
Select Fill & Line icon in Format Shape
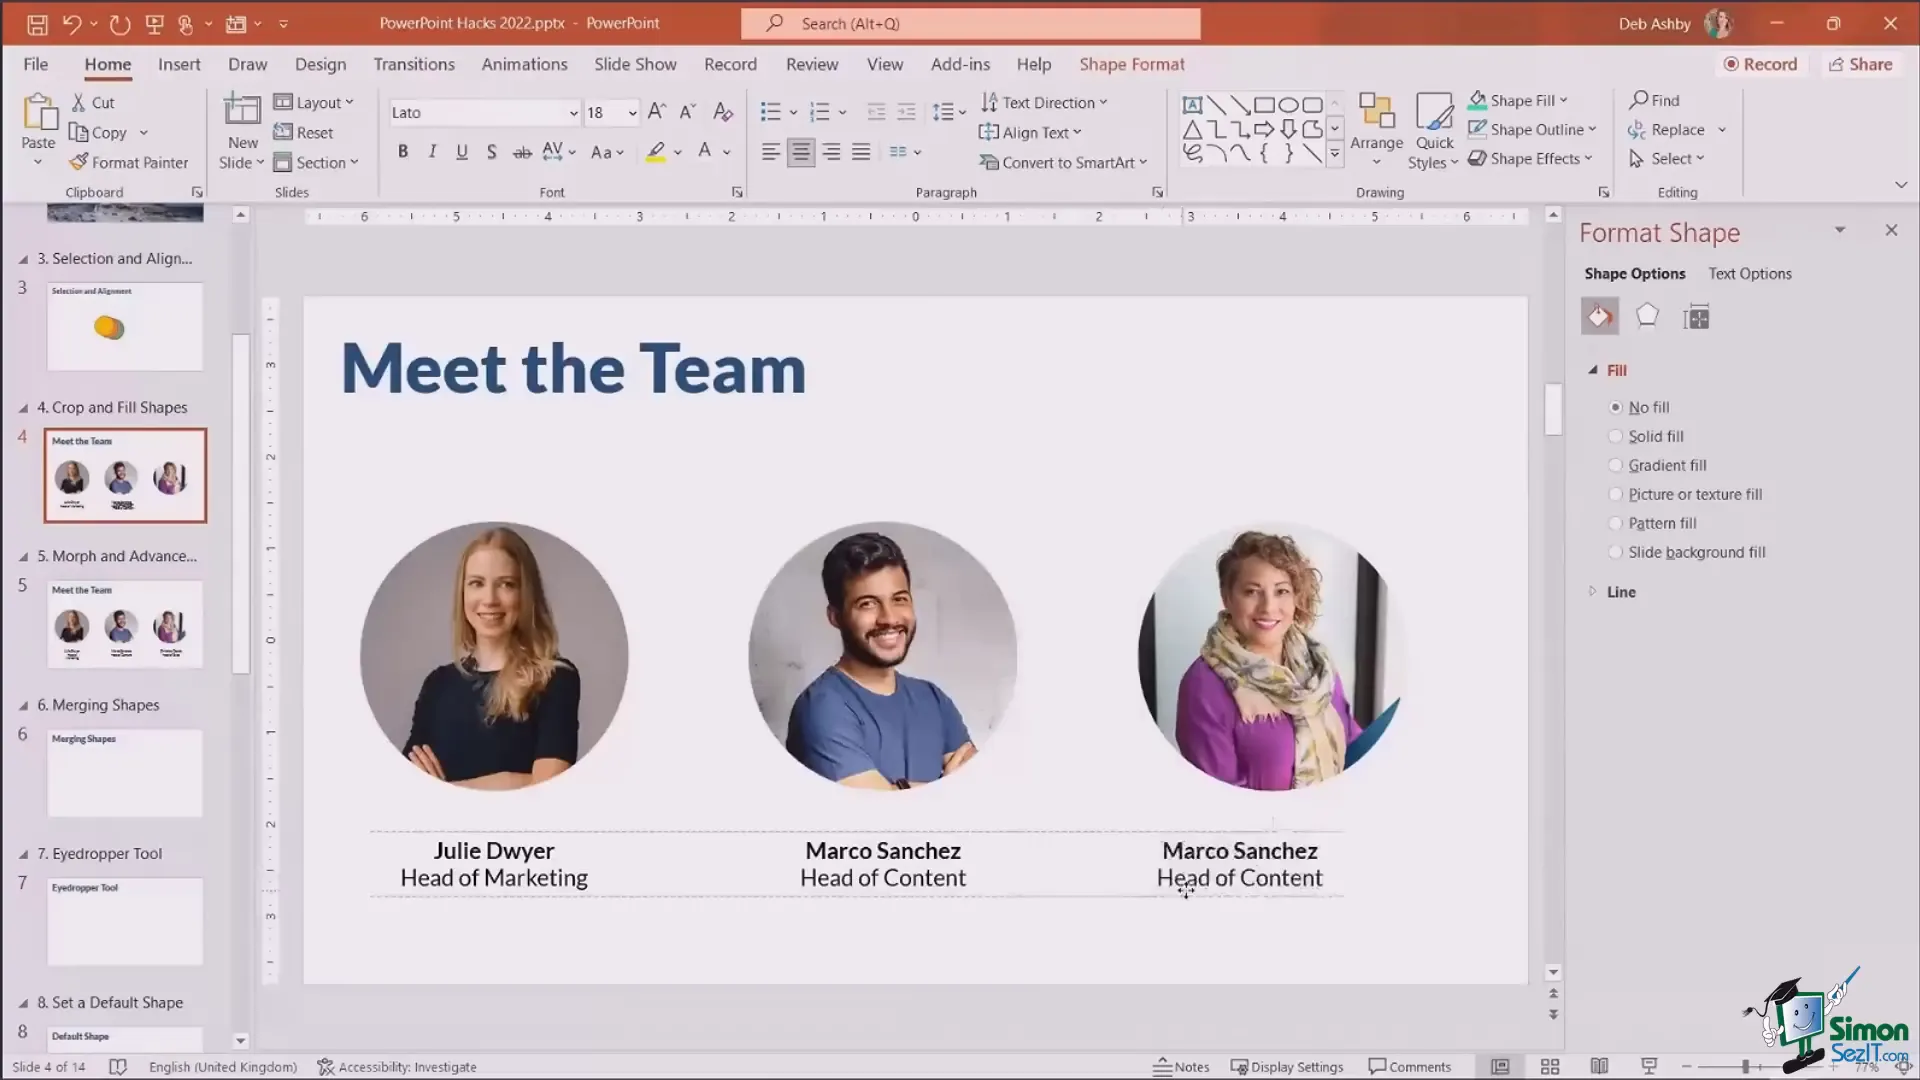[1600, 317]
